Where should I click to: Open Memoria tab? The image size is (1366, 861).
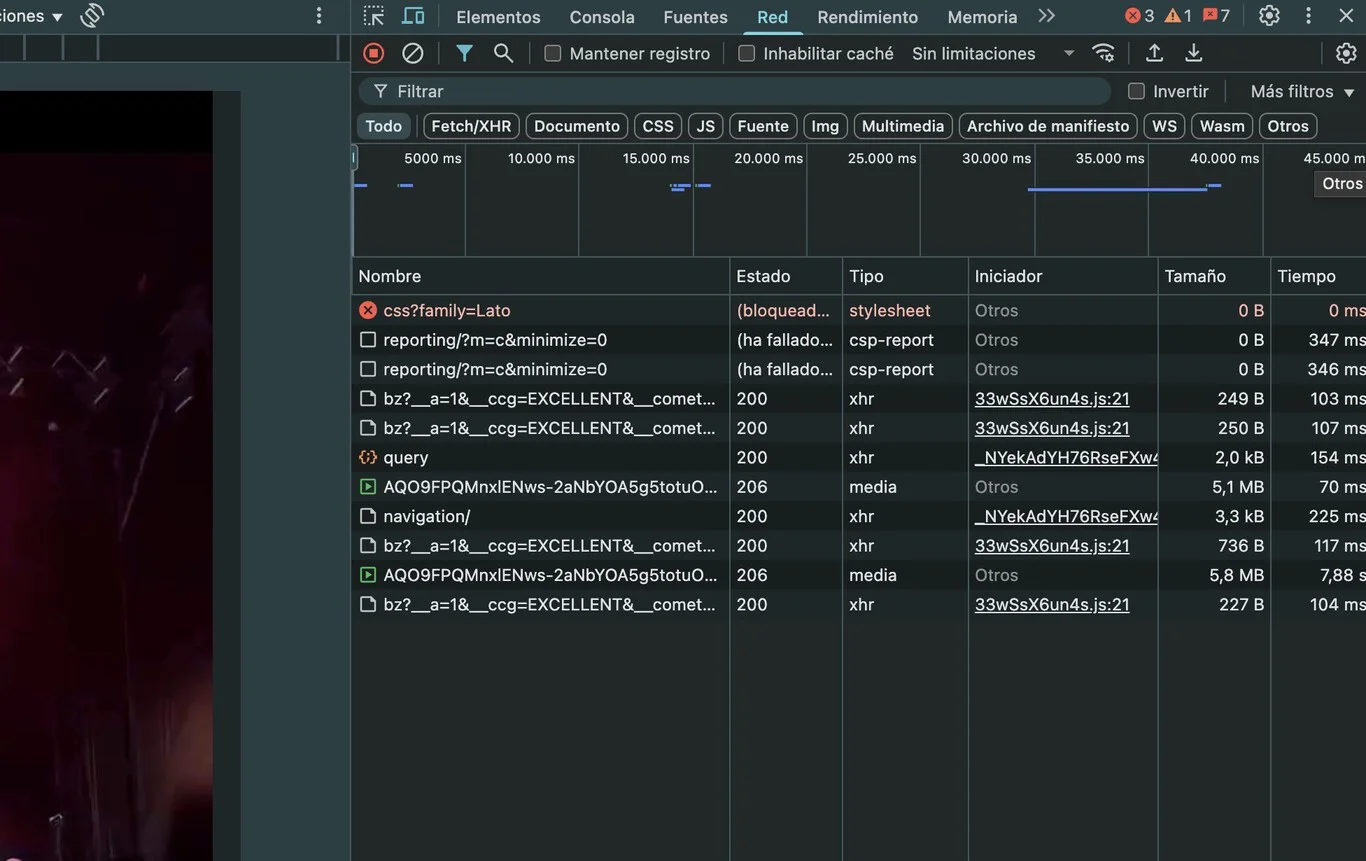(x=982, y=17)
